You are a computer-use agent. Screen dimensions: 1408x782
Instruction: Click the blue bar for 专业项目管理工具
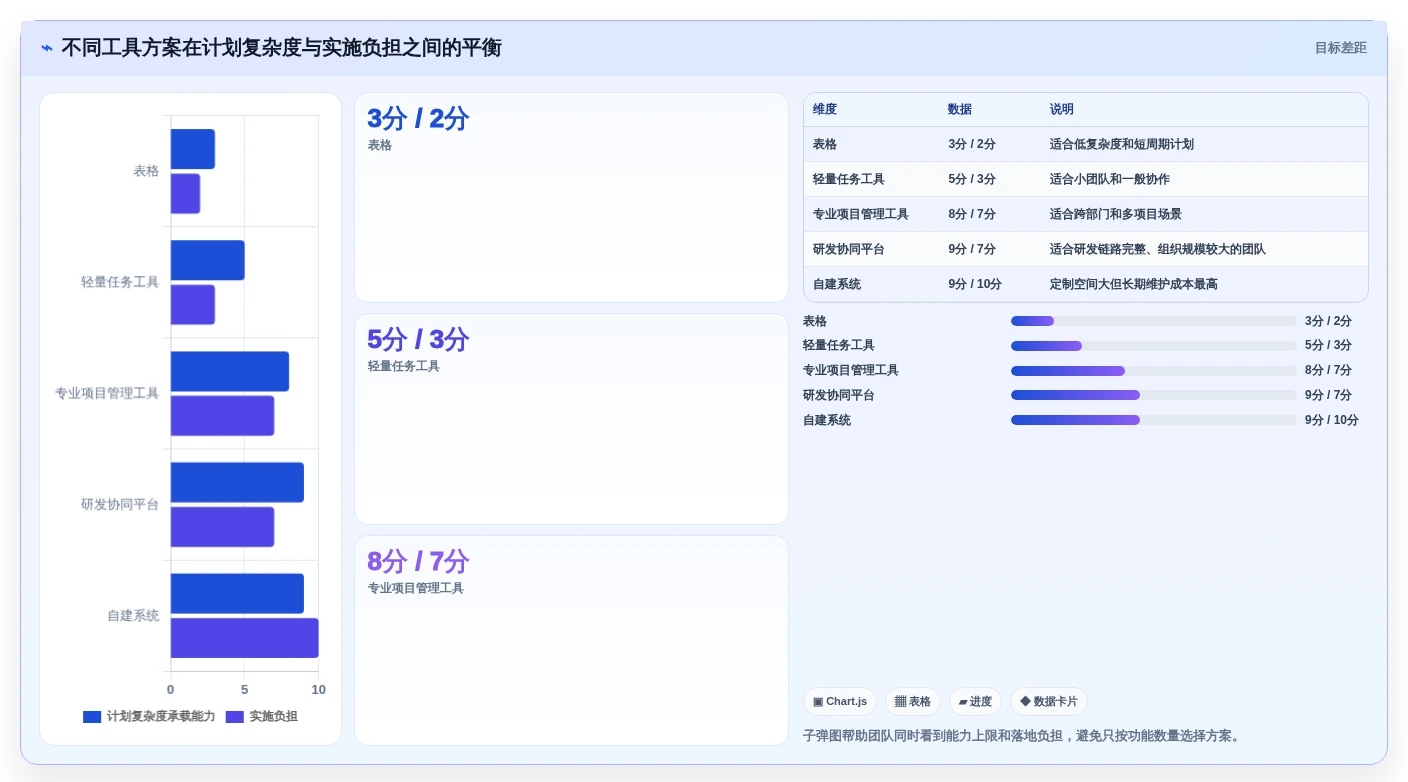pyautogui.click(x=230, y=371)
